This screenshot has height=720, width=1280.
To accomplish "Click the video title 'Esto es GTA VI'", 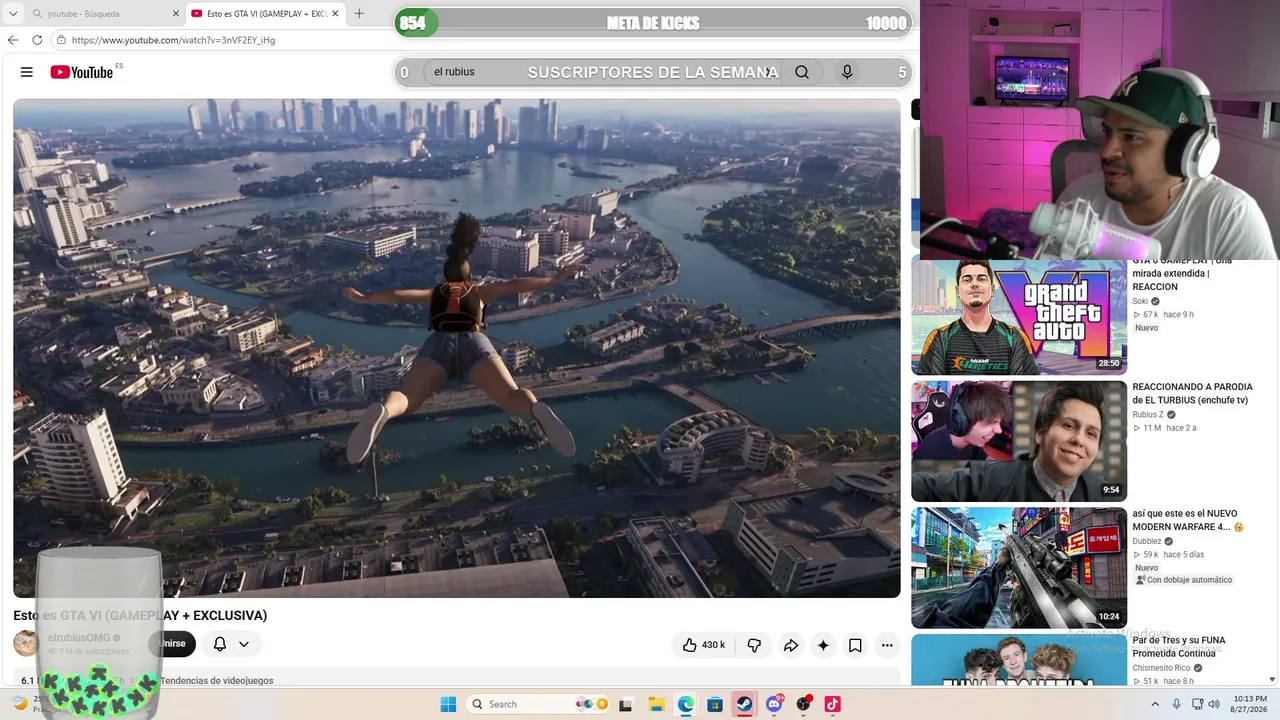I will click(140, 615).
